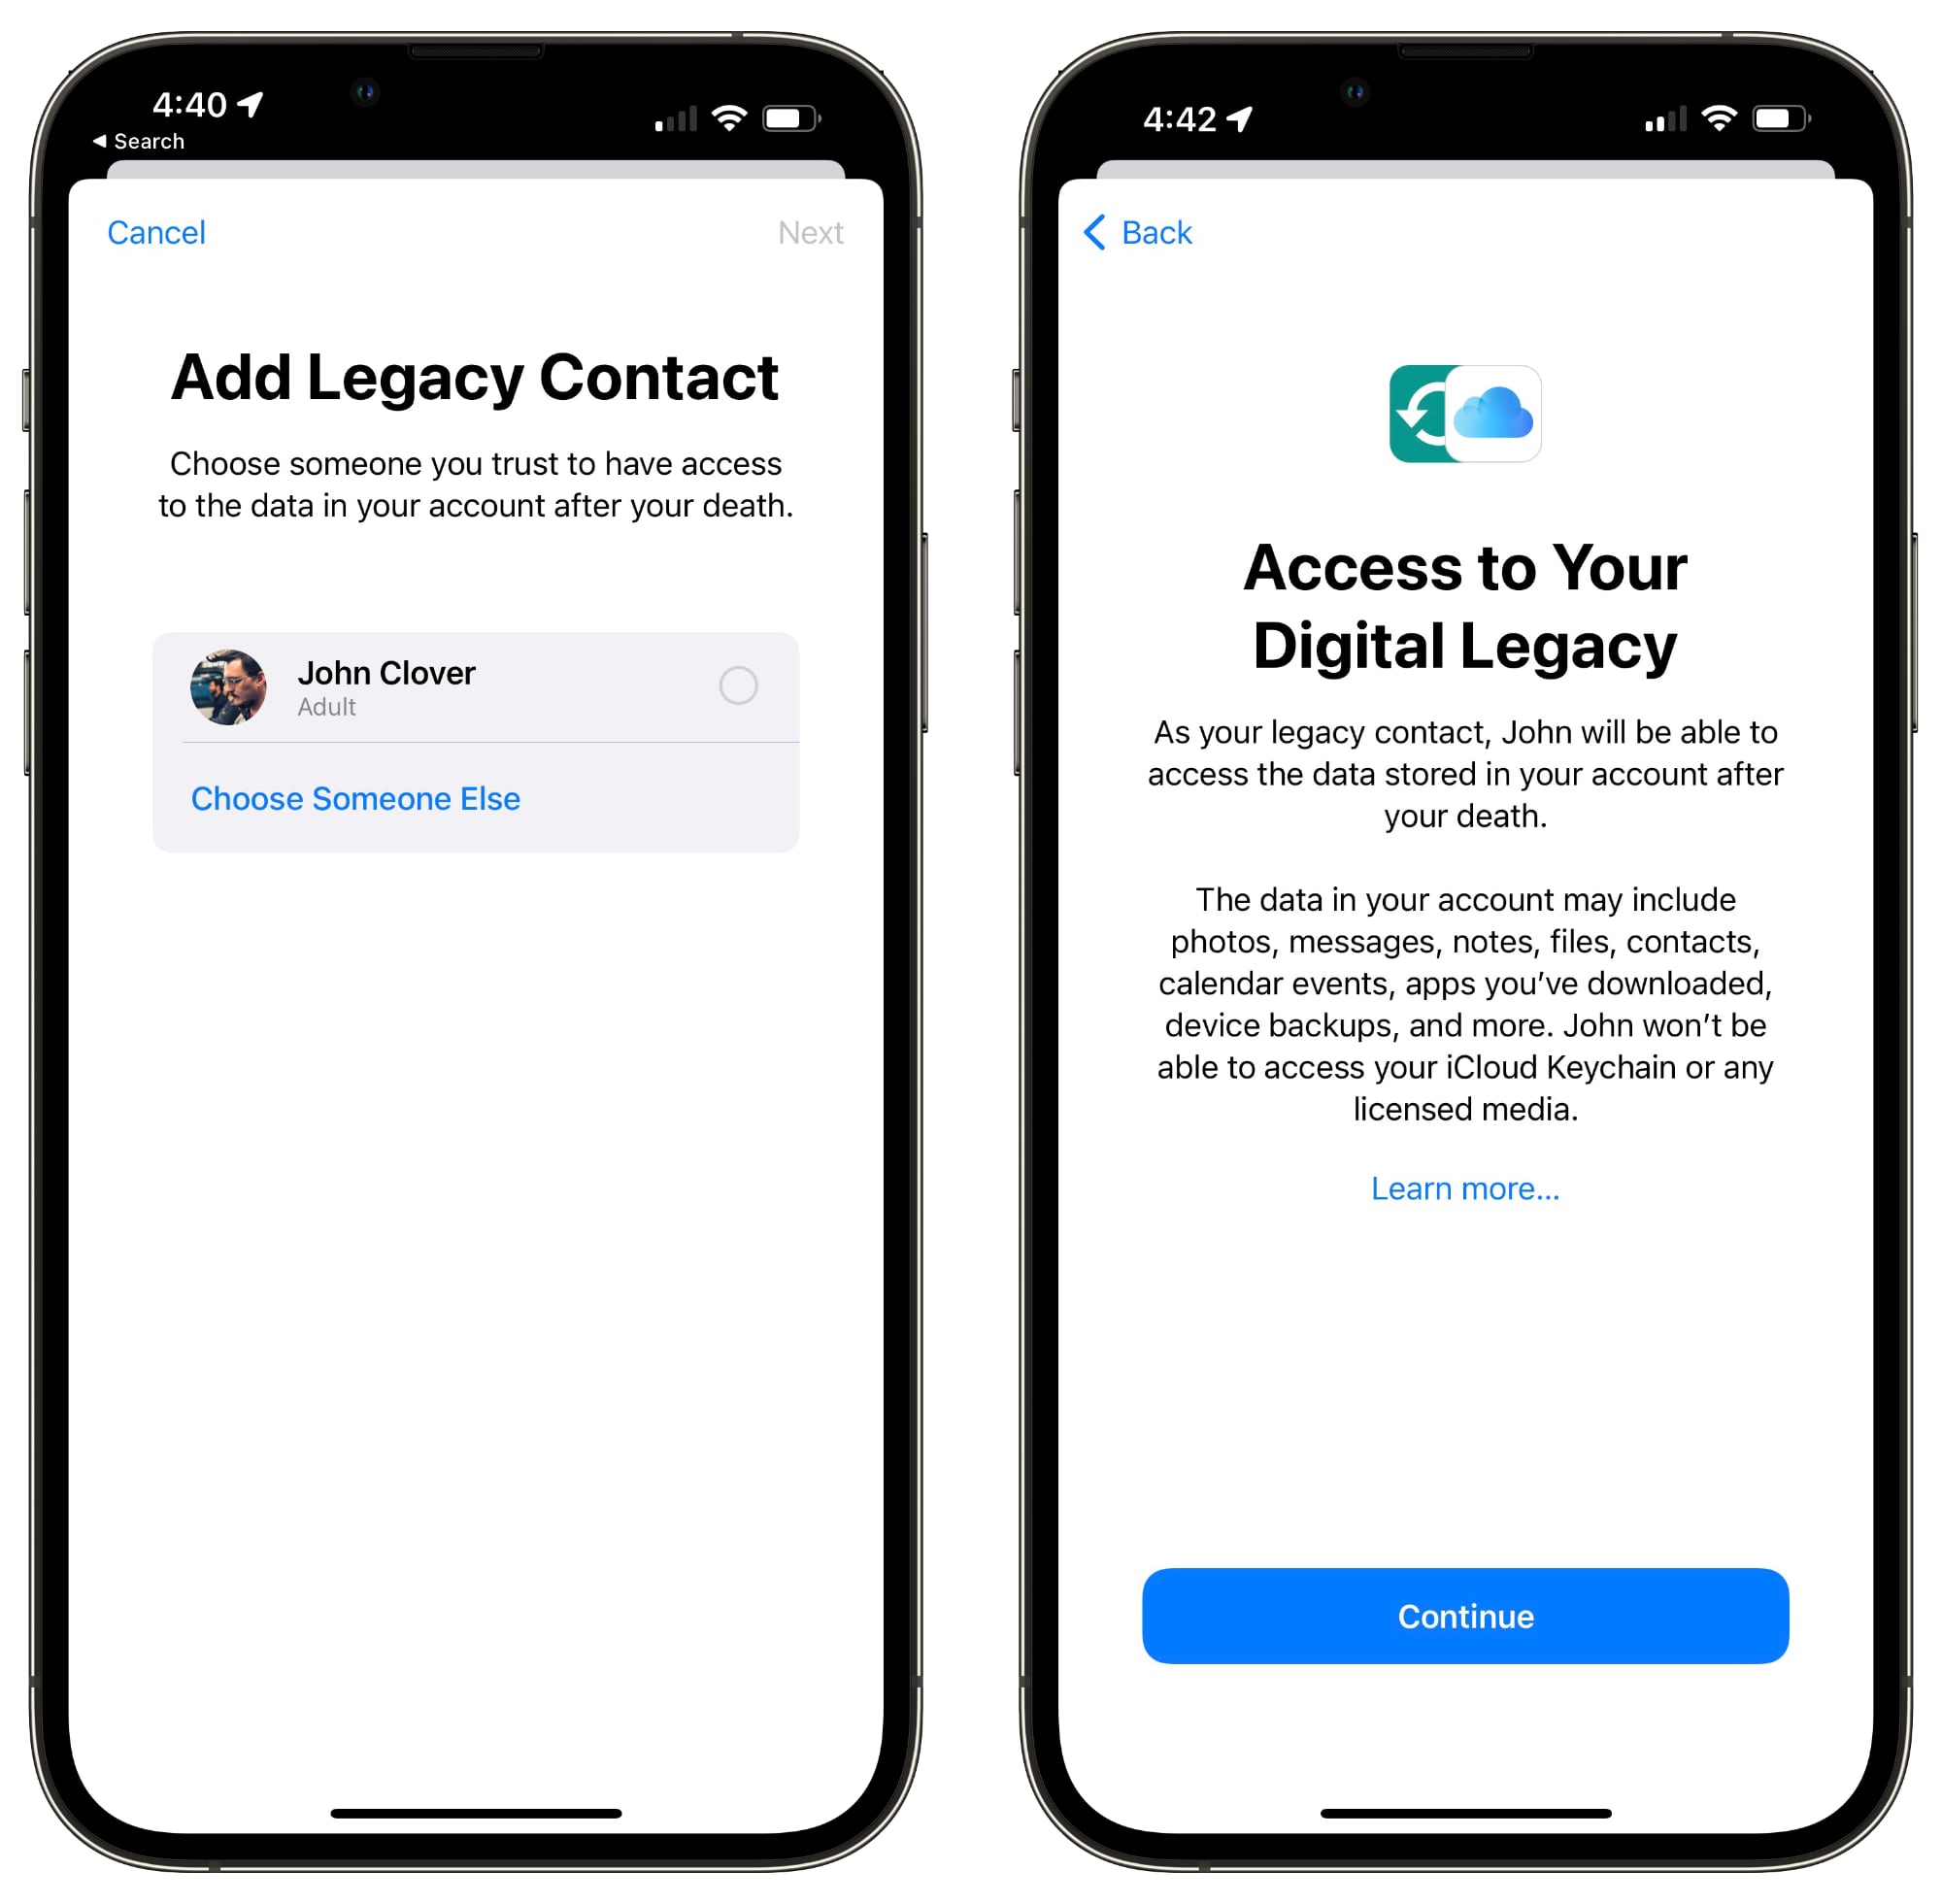Enable the unselected radio button for John
The height and width of the screenshot is (1904, 1942).
click(x=739, y=684)
